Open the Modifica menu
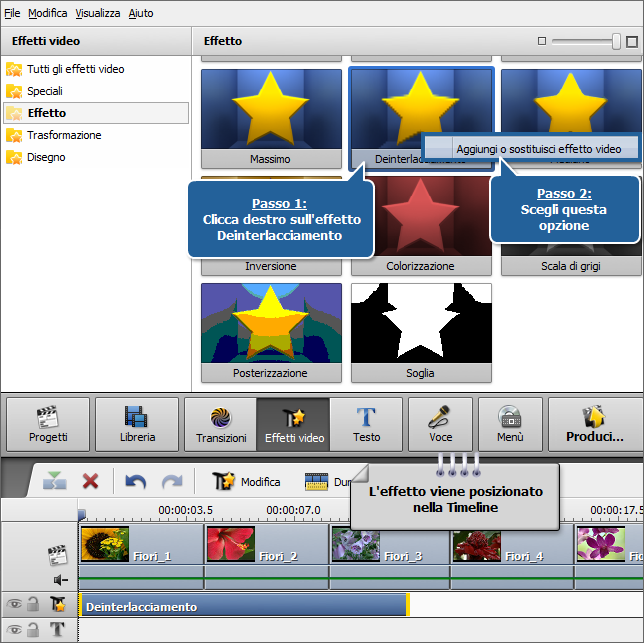The width and height of the screenshot is (644, 643). 48,13
